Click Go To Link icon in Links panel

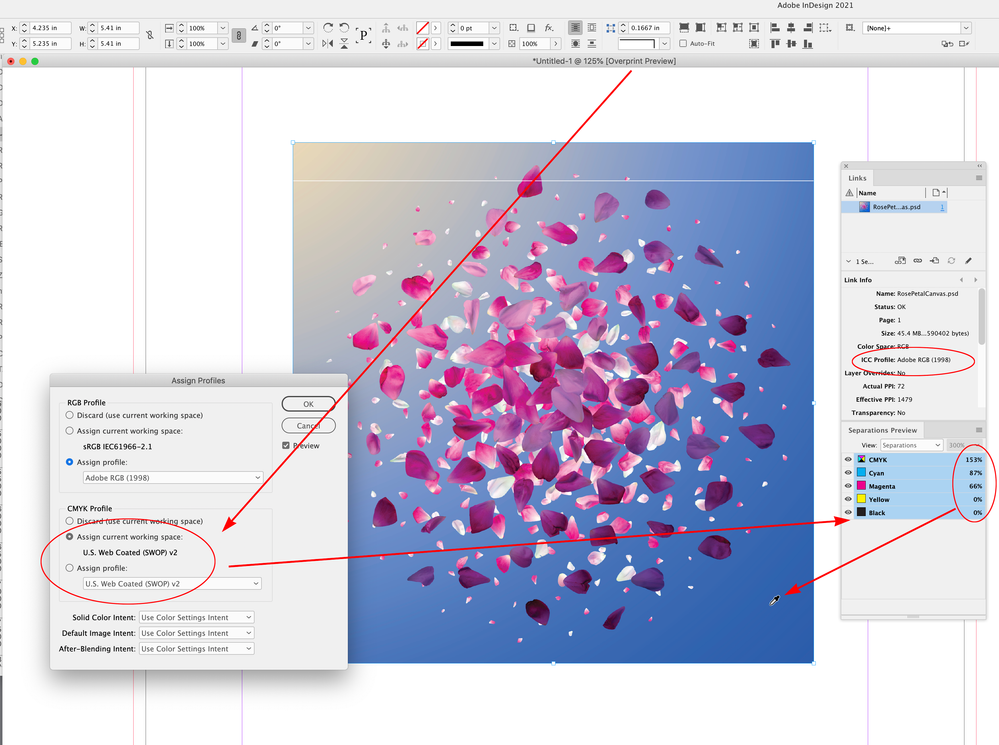pyautogui.click(x=935, y=261)
